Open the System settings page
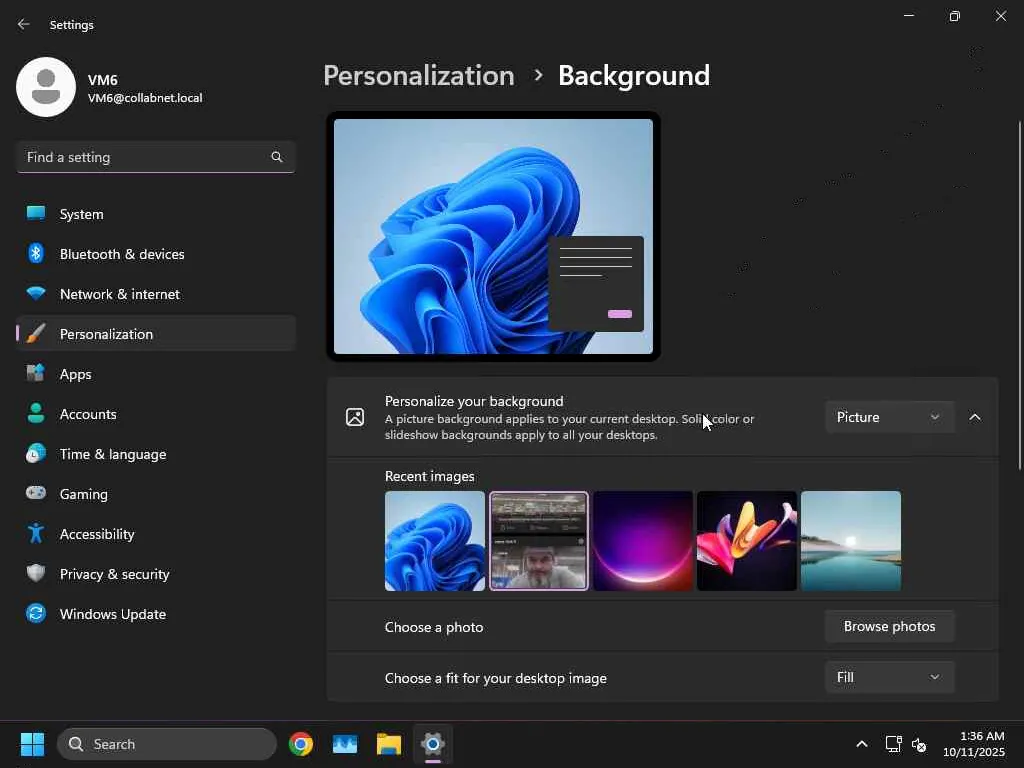This screenshot has width=1024, height=768. coord(82,214)
